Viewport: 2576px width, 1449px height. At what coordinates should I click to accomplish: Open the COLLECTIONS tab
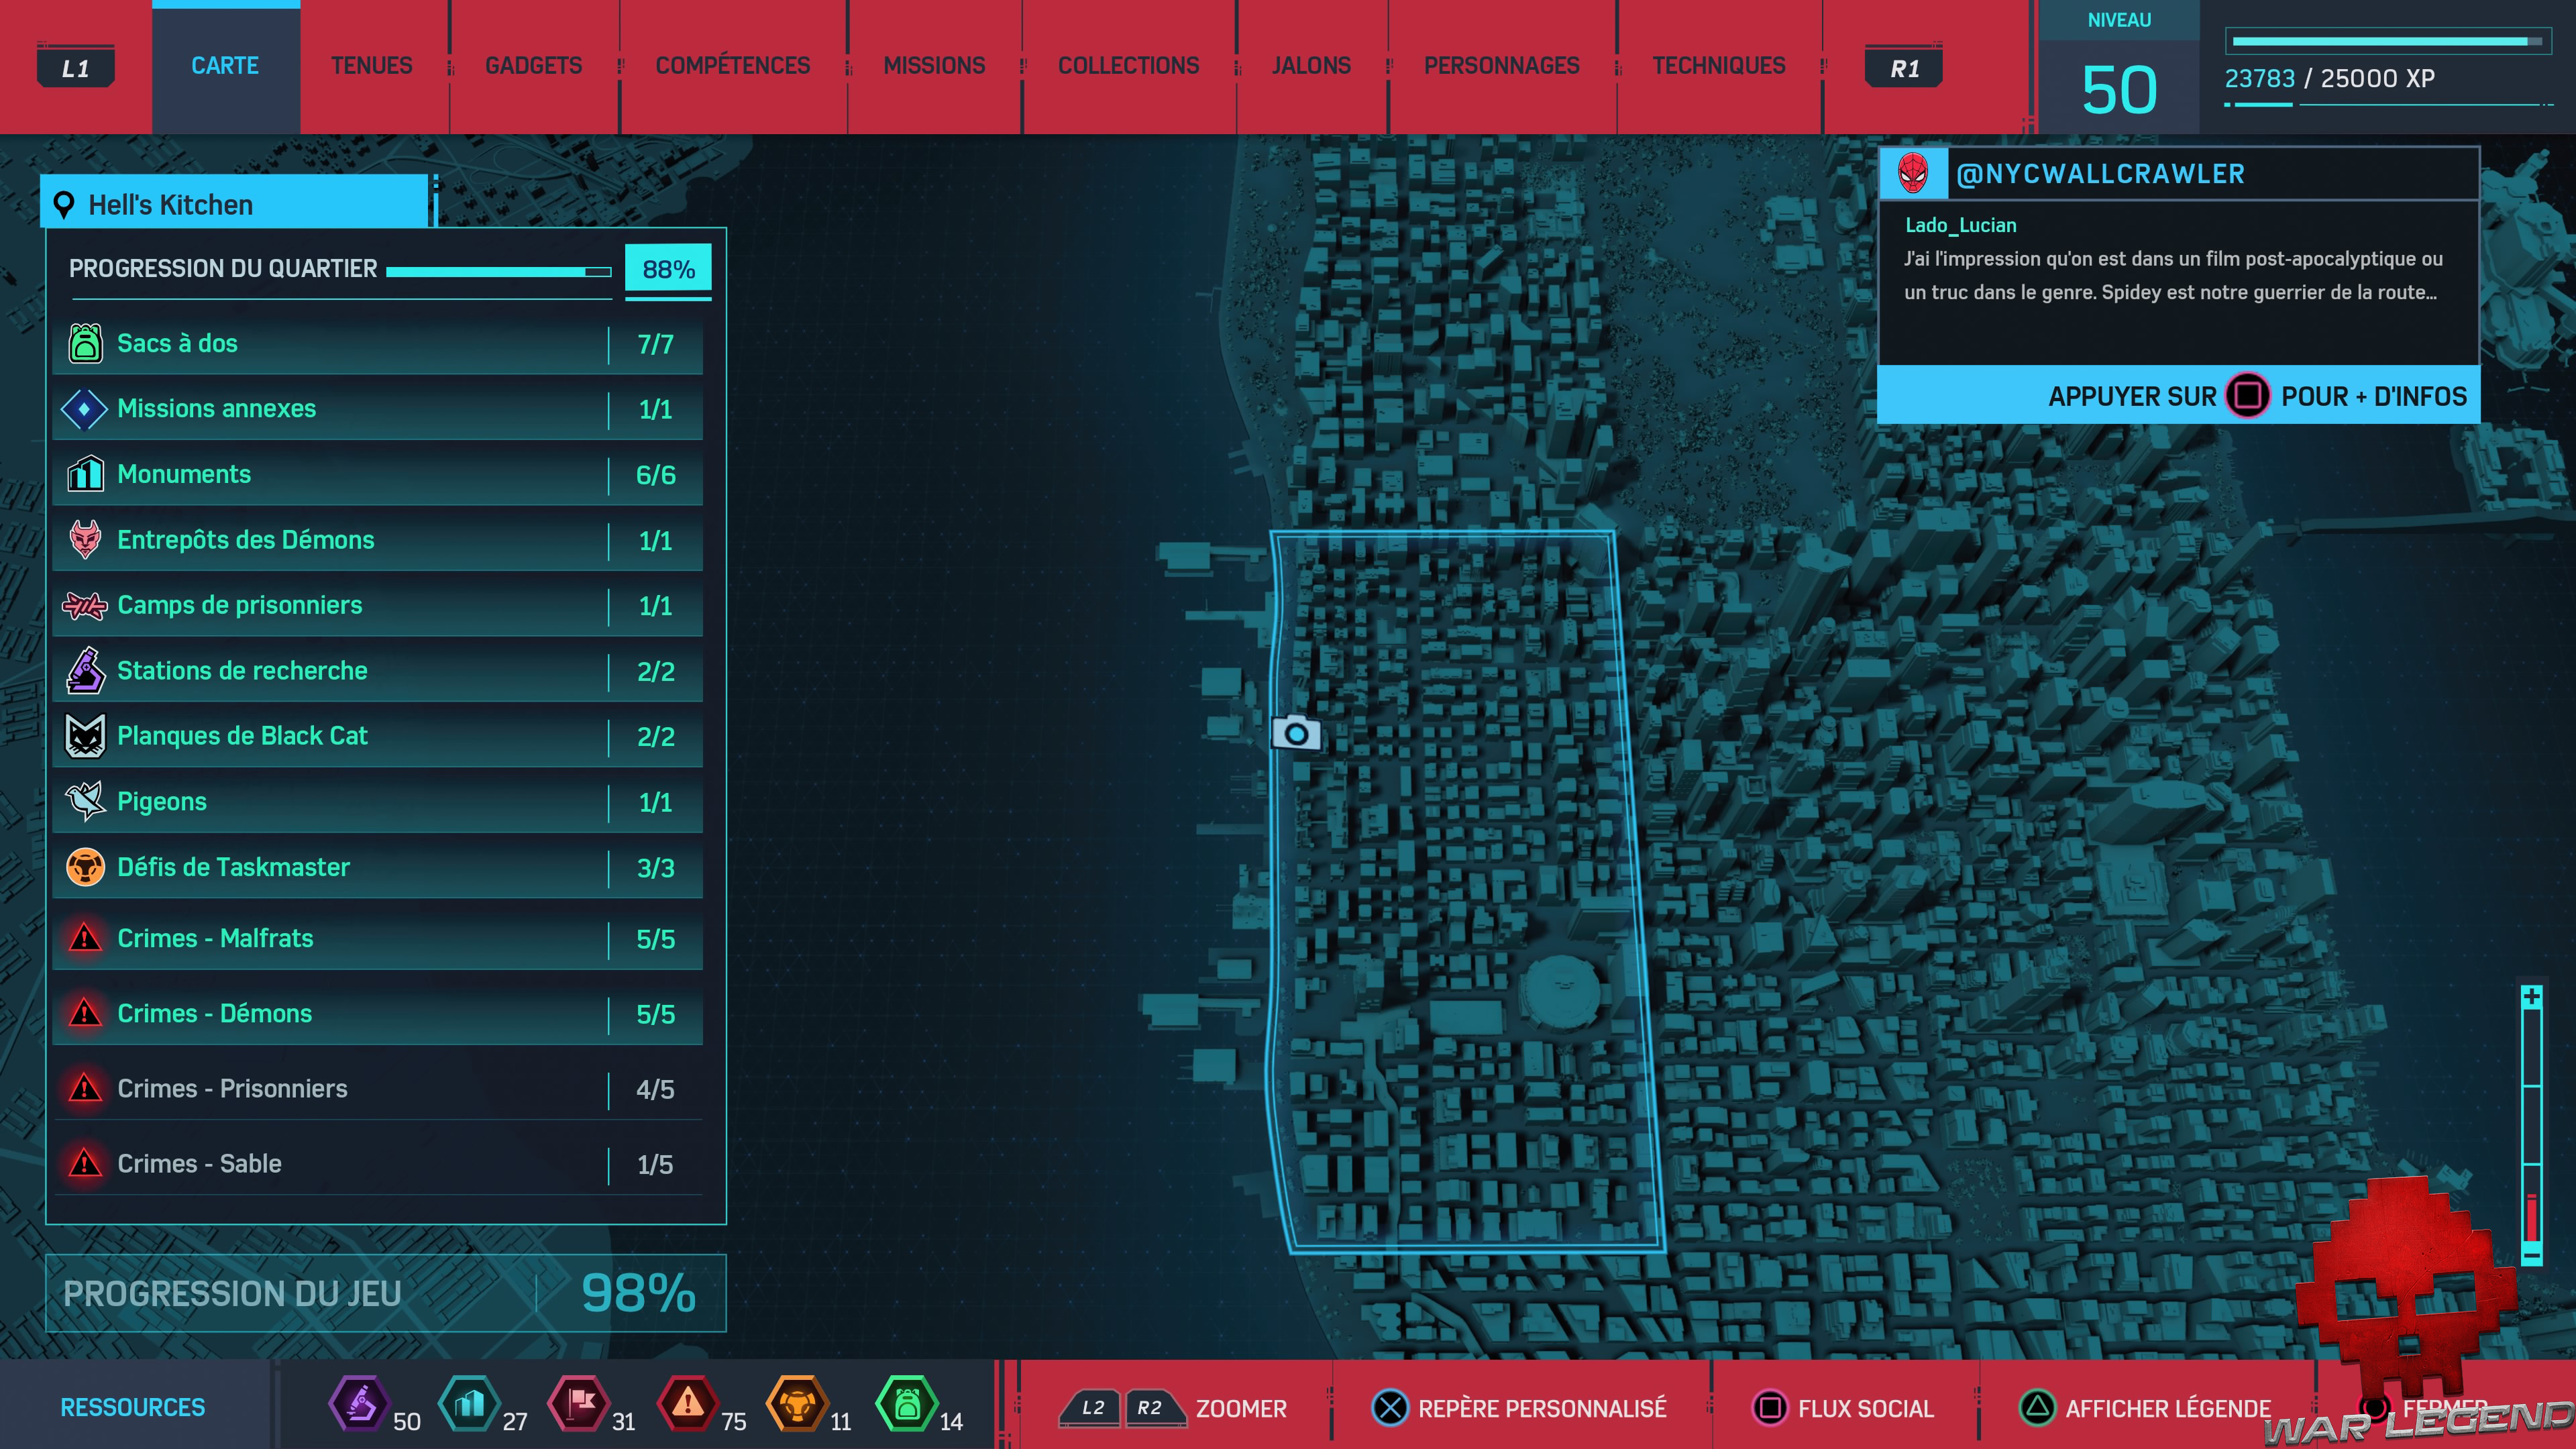1128,66
